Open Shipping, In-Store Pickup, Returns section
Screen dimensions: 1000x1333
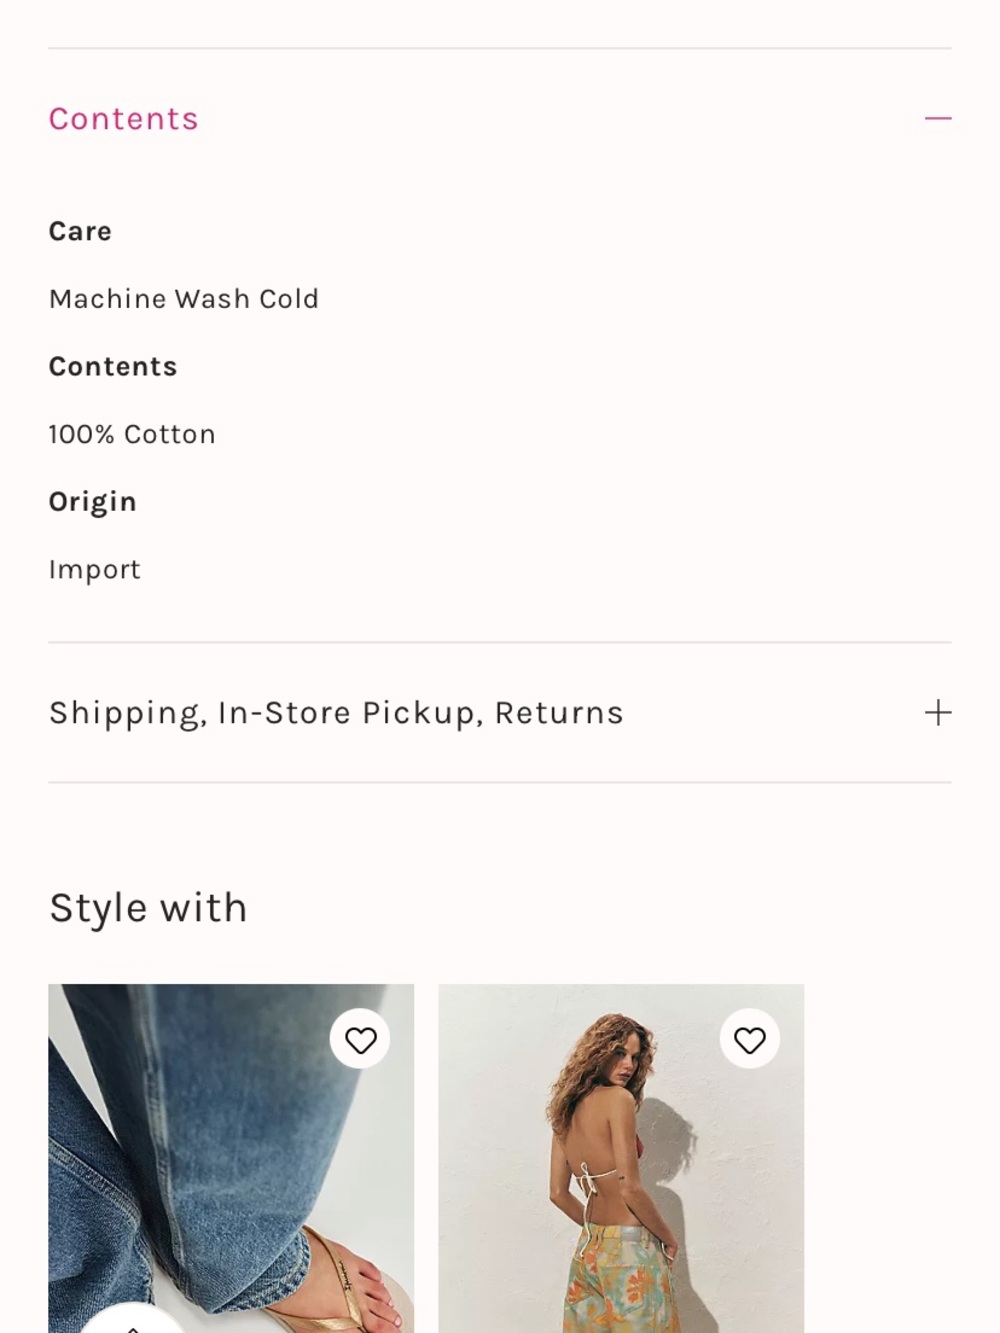[x=500, y=713]
